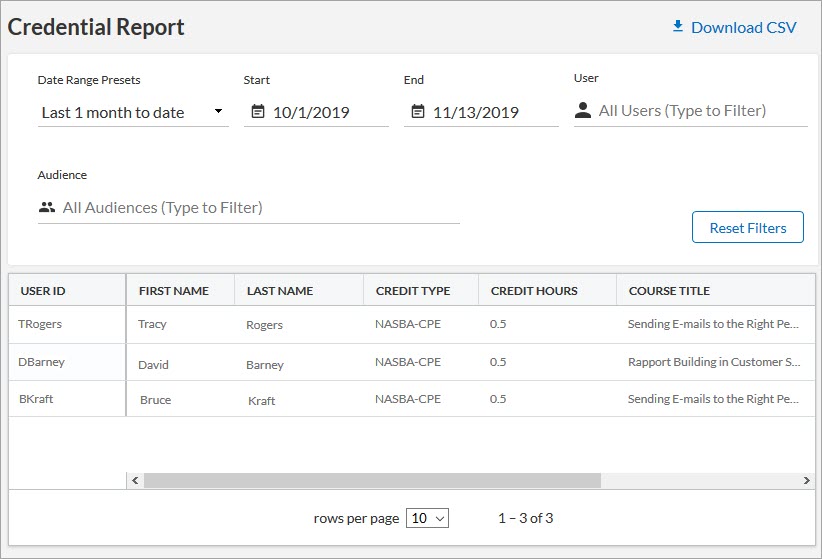Open the Start date calendar icon

(258, 112)
